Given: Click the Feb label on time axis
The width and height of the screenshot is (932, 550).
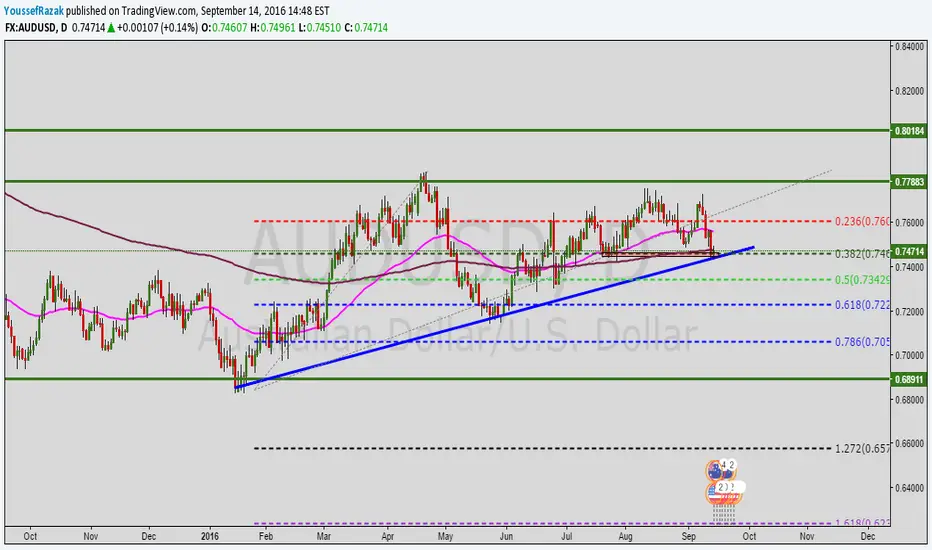Looking at the screenshot, I should (x=266, y=536).
